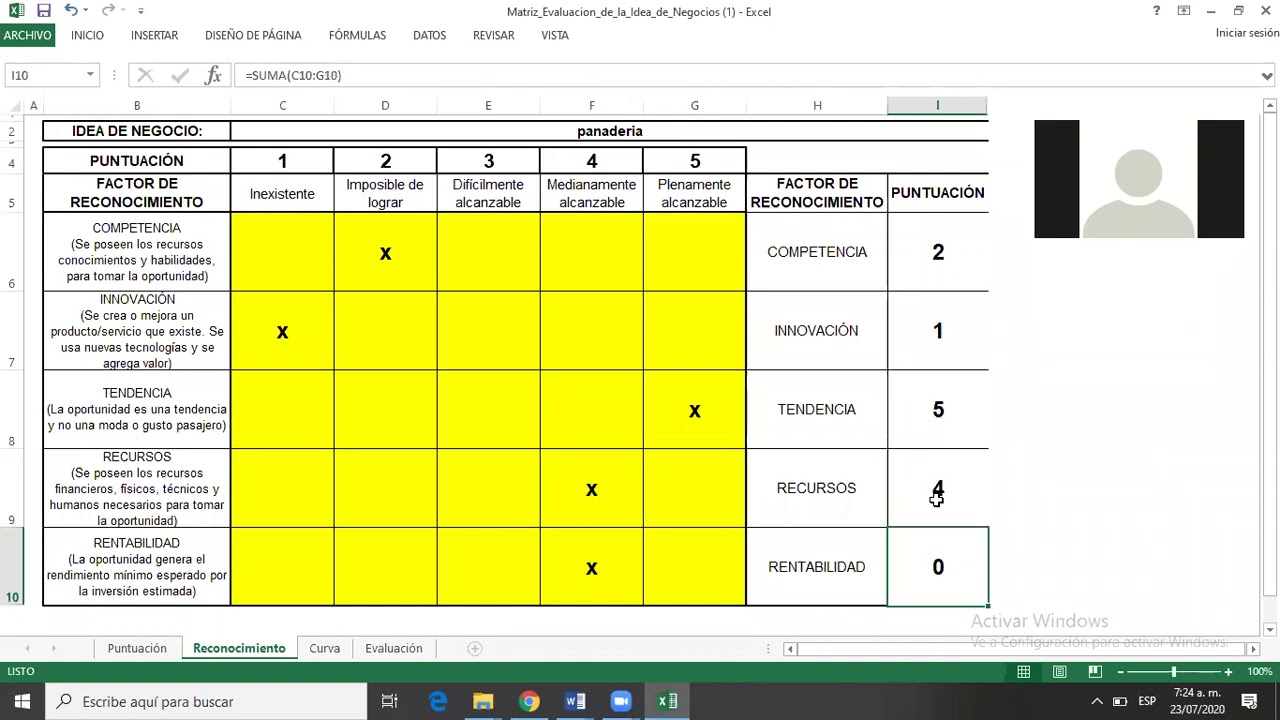This screenshot has height=720, width=1280.
Task: Expand the formula bar arrow
Action: 1267,75
